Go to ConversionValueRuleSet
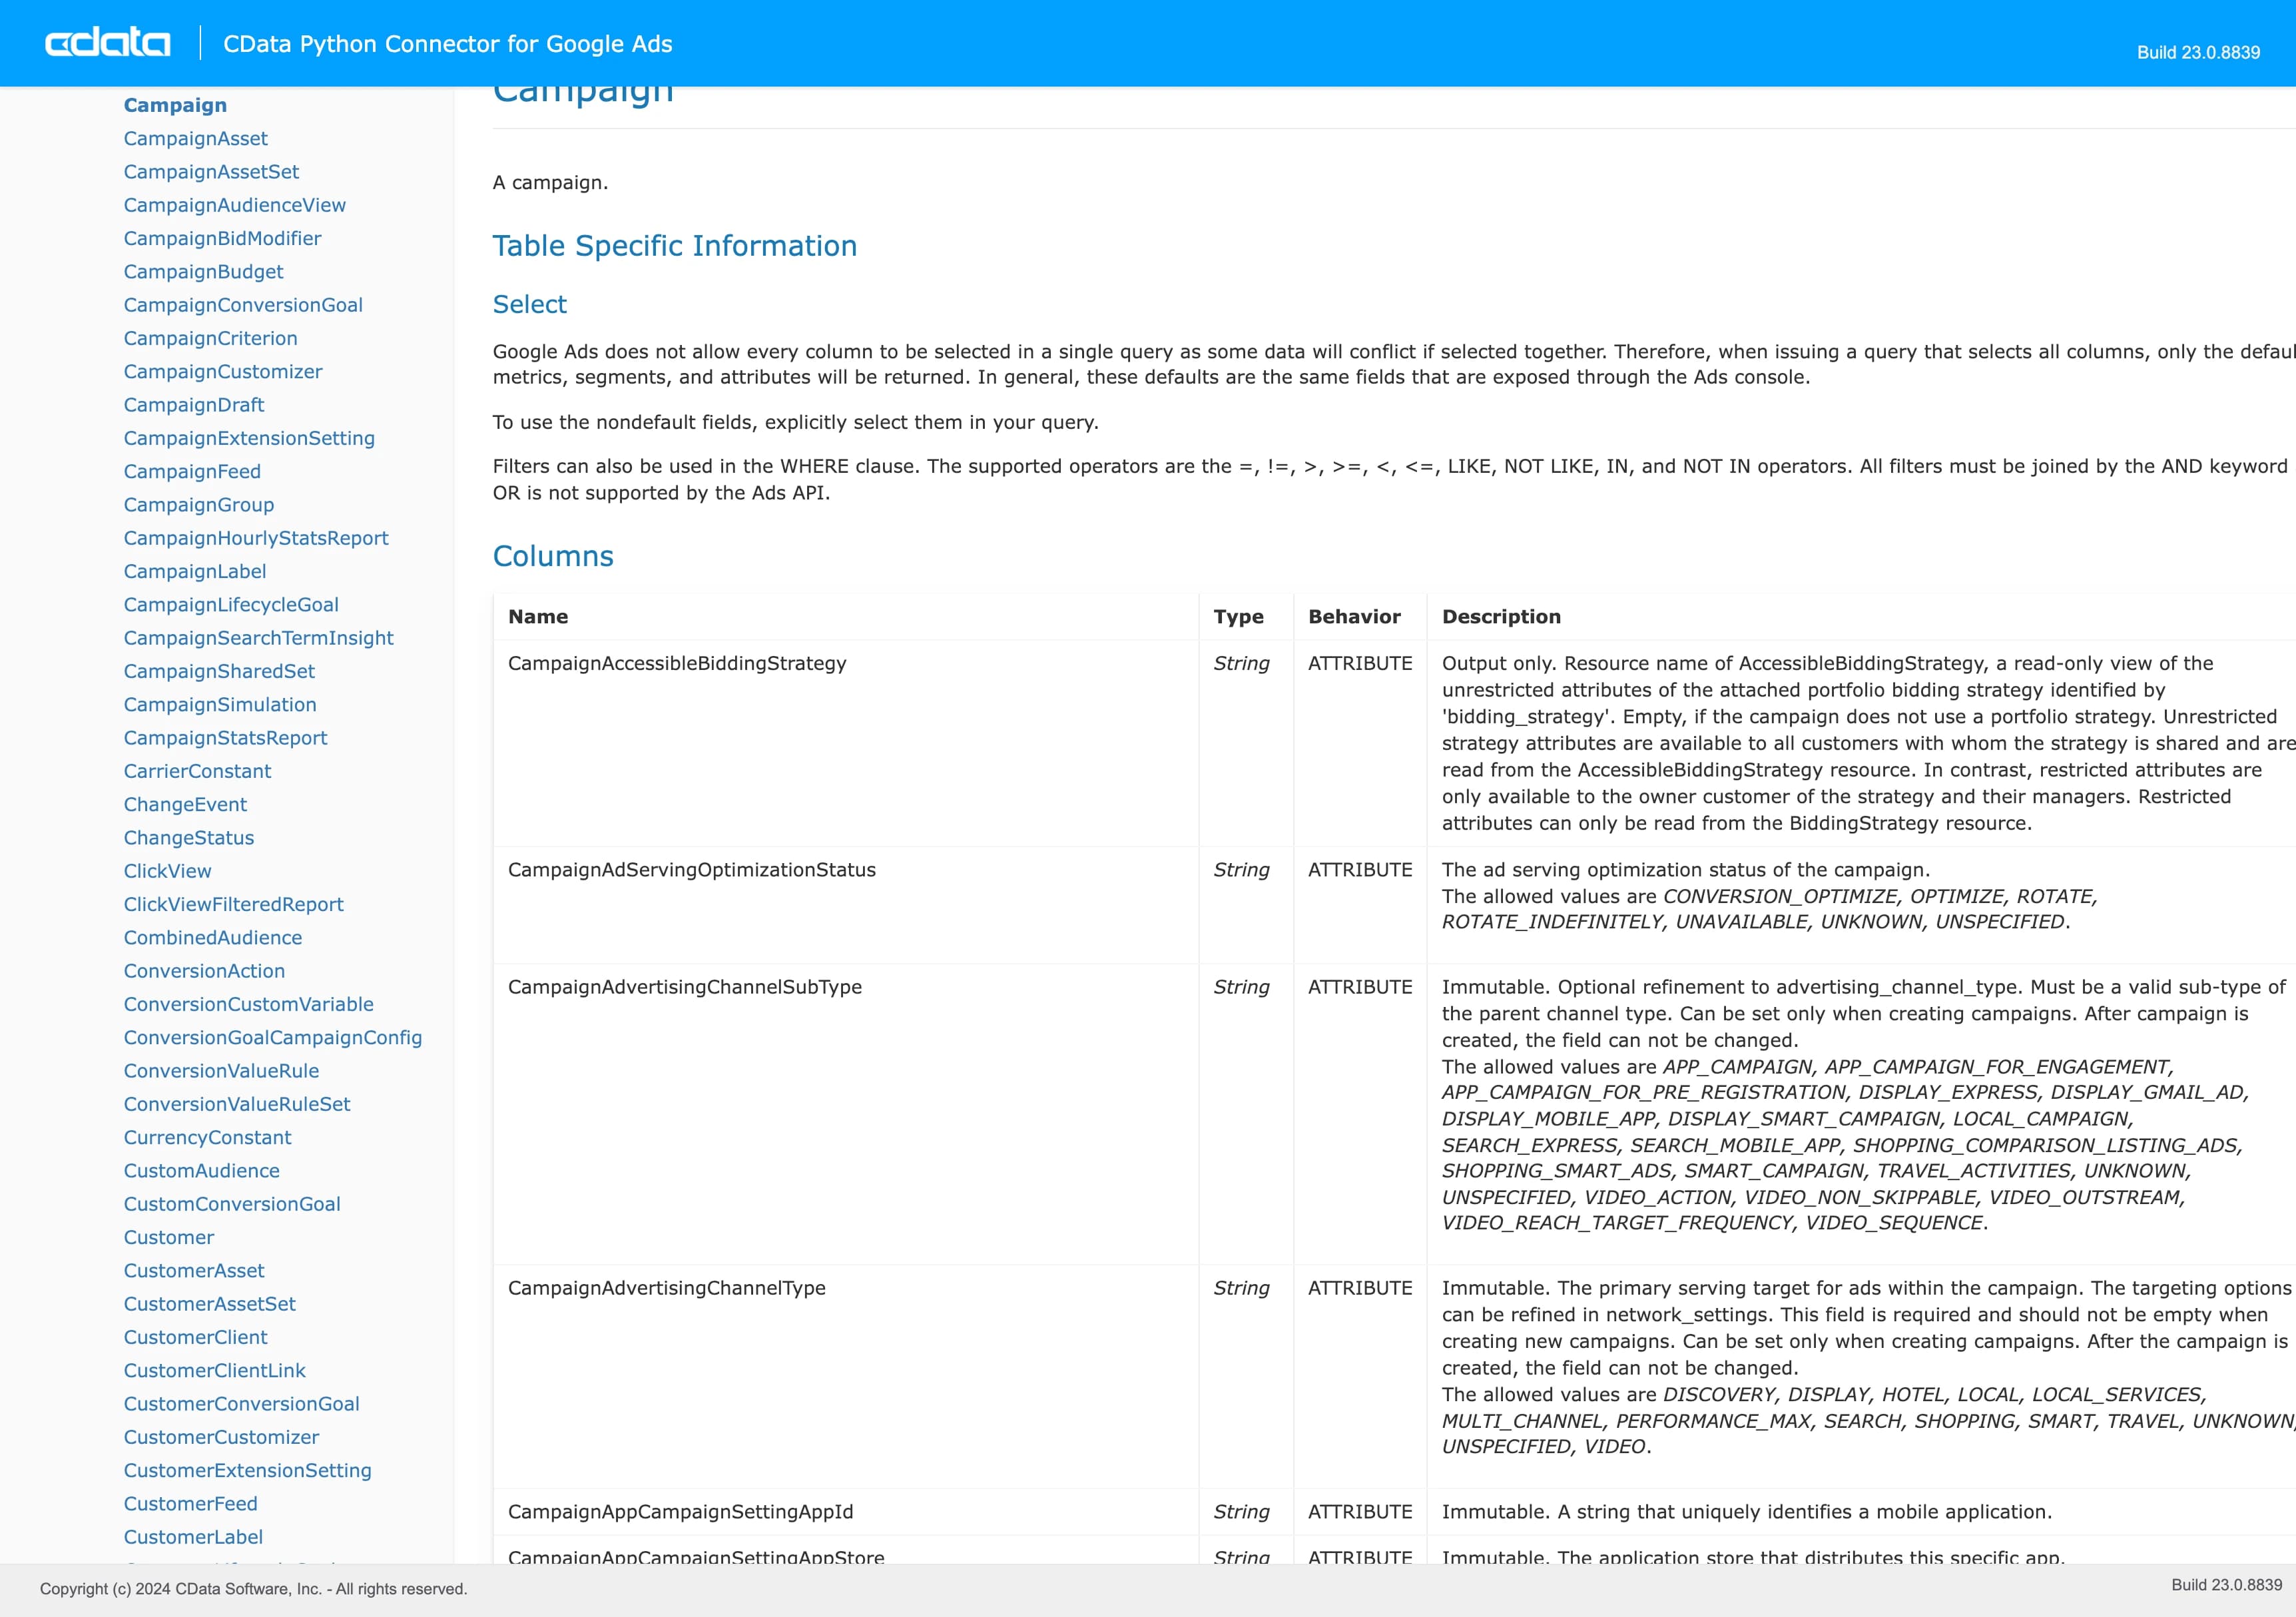Viewport: 2296px width, 1617px height. (237, 1104)
